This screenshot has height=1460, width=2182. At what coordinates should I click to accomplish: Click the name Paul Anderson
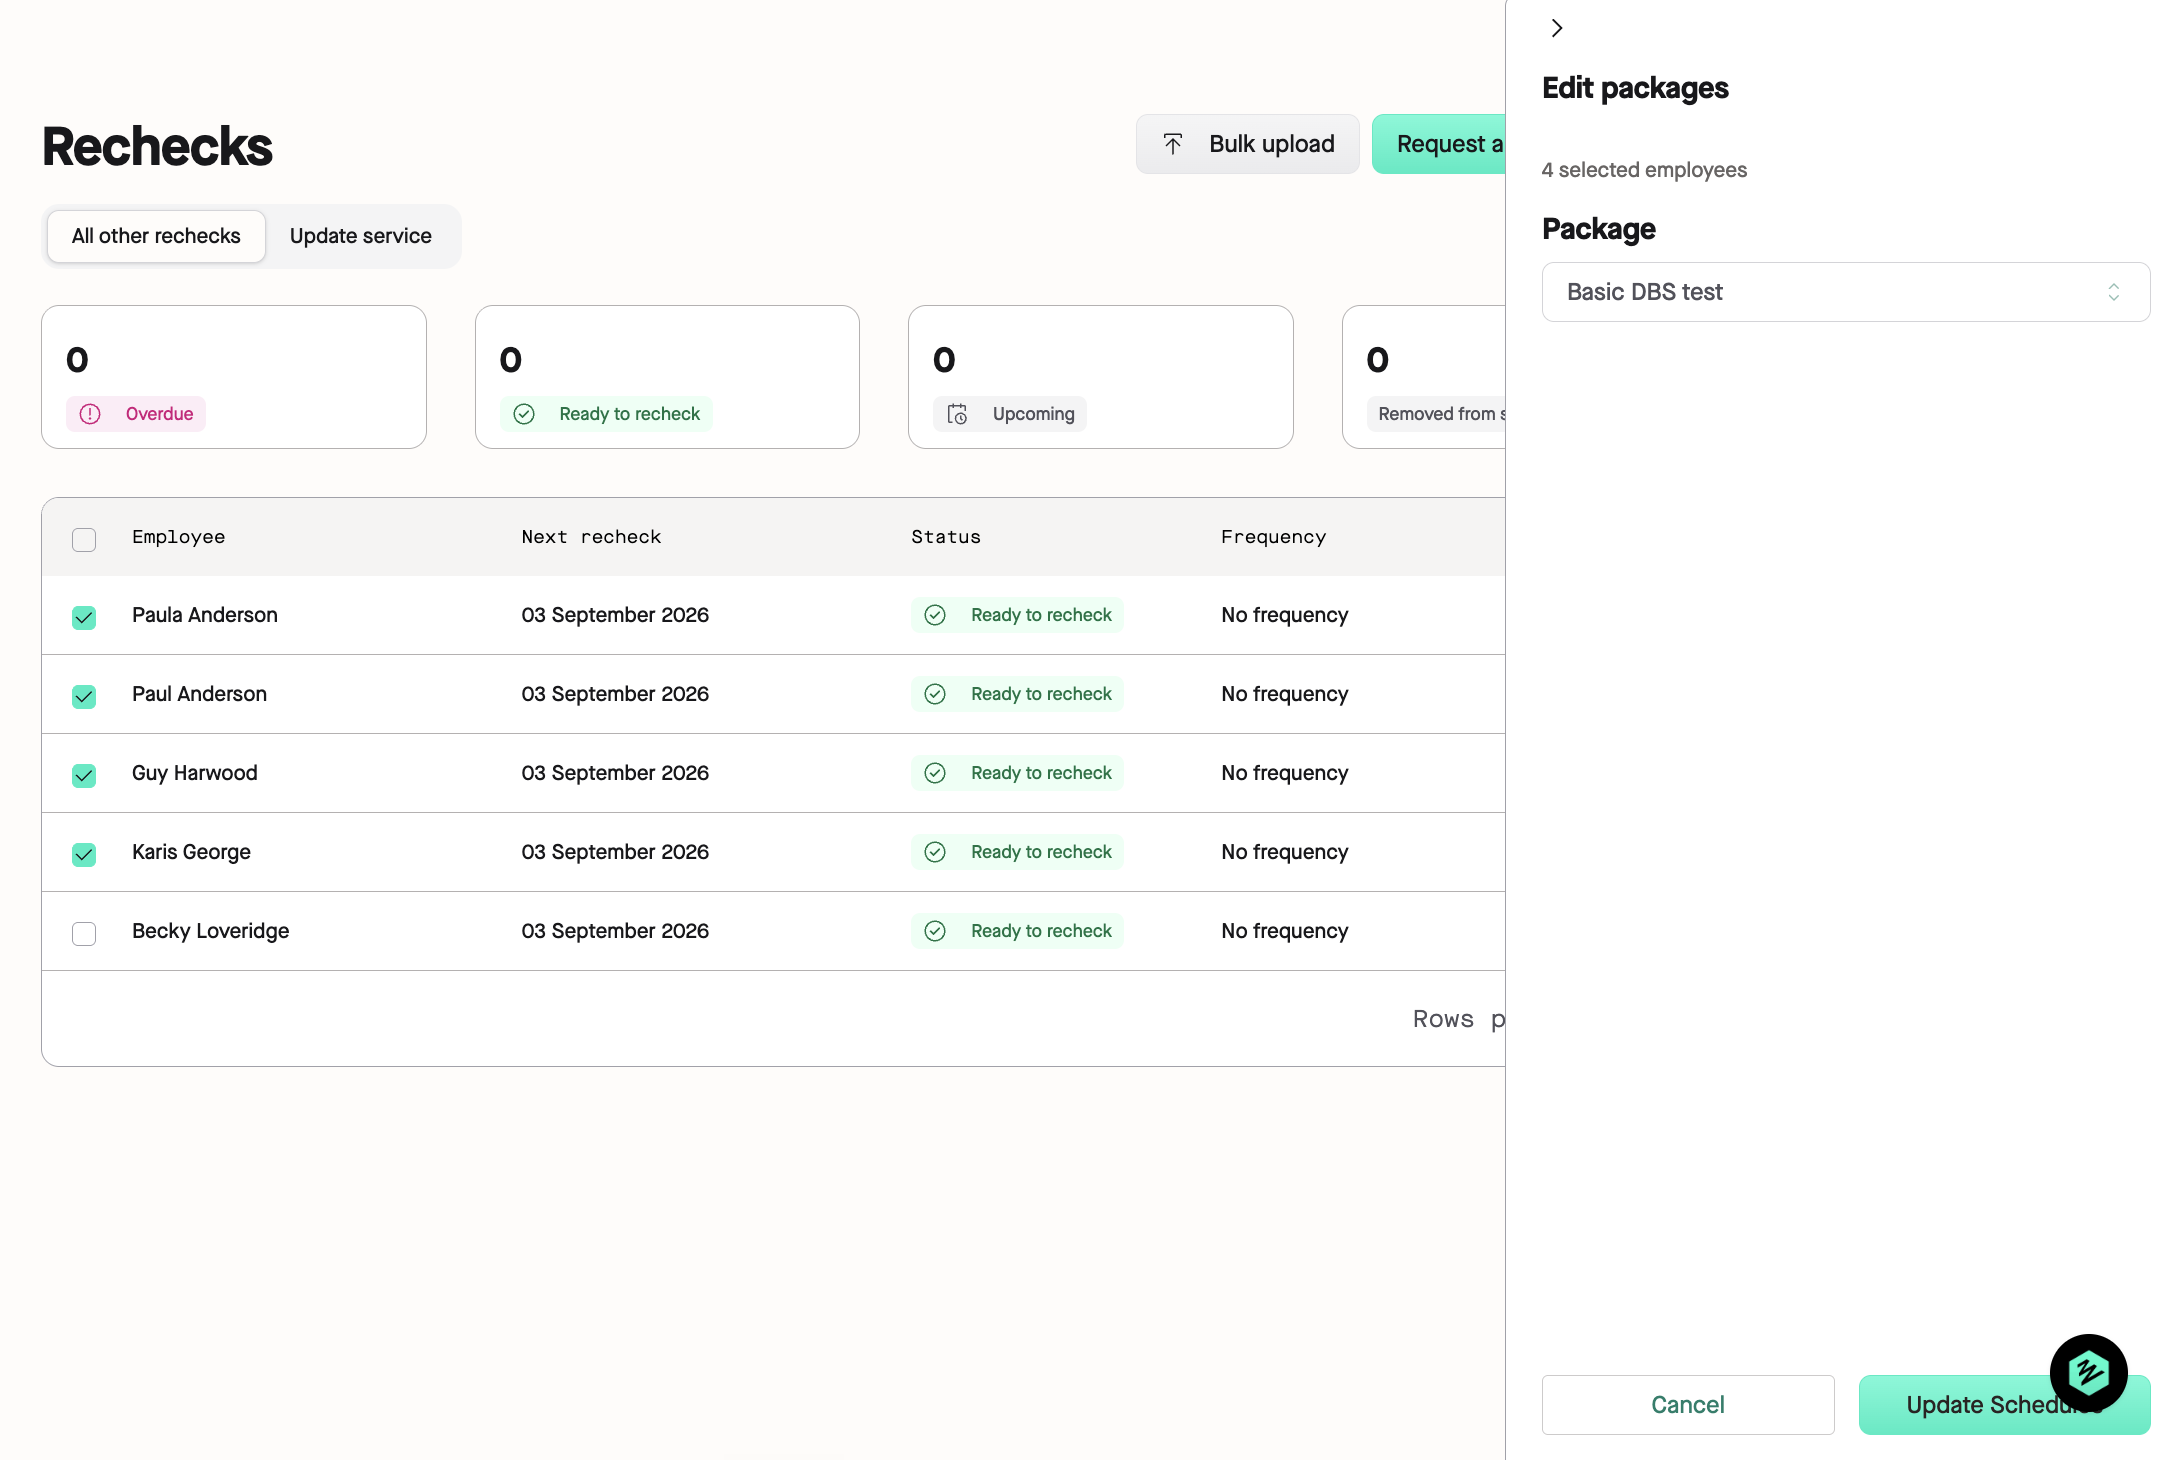tap(199, 694)
